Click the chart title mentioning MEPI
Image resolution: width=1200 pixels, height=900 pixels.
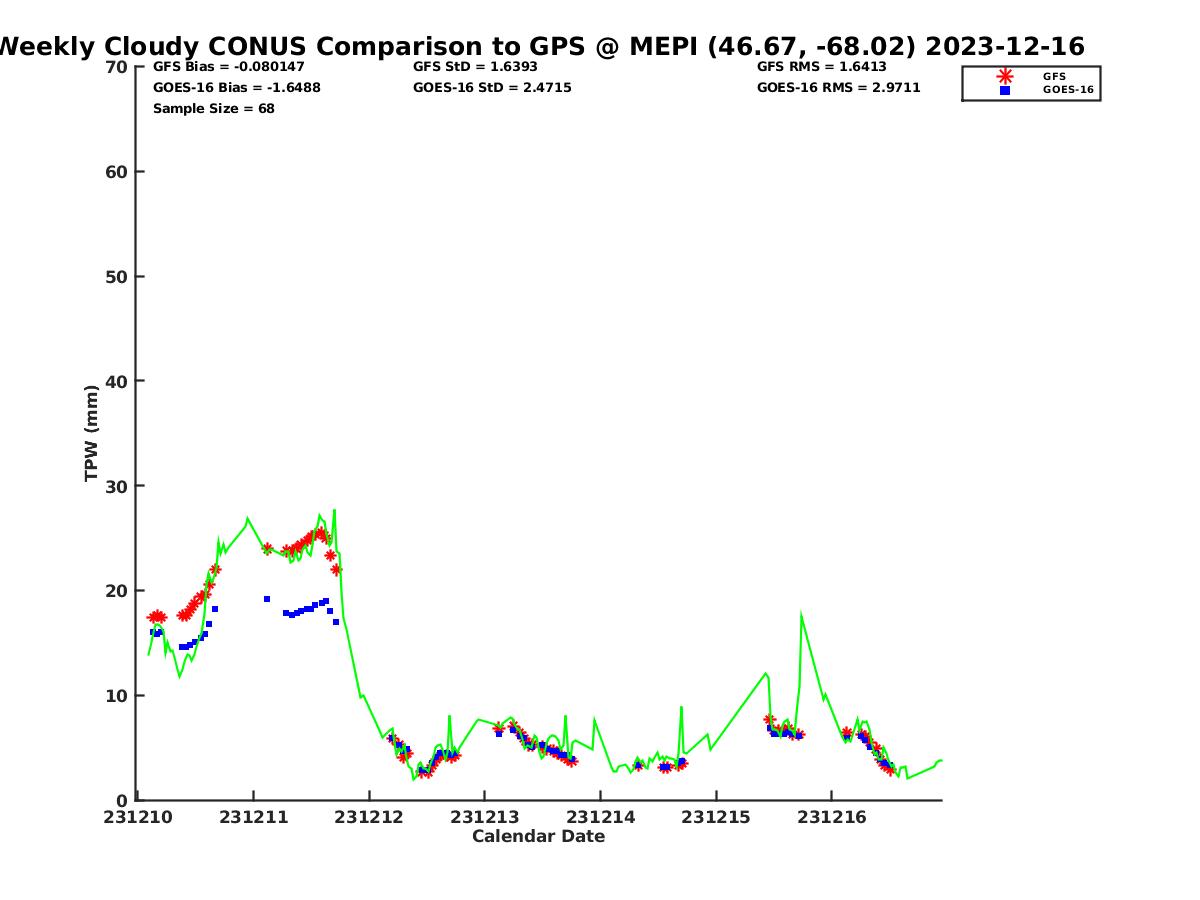point(540,46)
